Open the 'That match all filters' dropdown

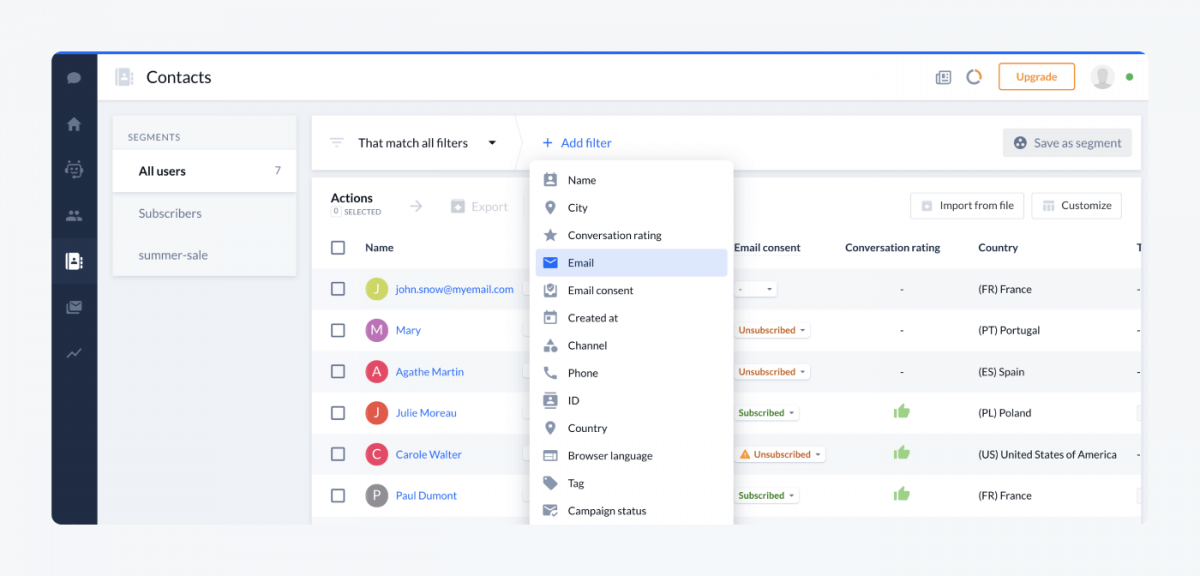tap(427, 143)
